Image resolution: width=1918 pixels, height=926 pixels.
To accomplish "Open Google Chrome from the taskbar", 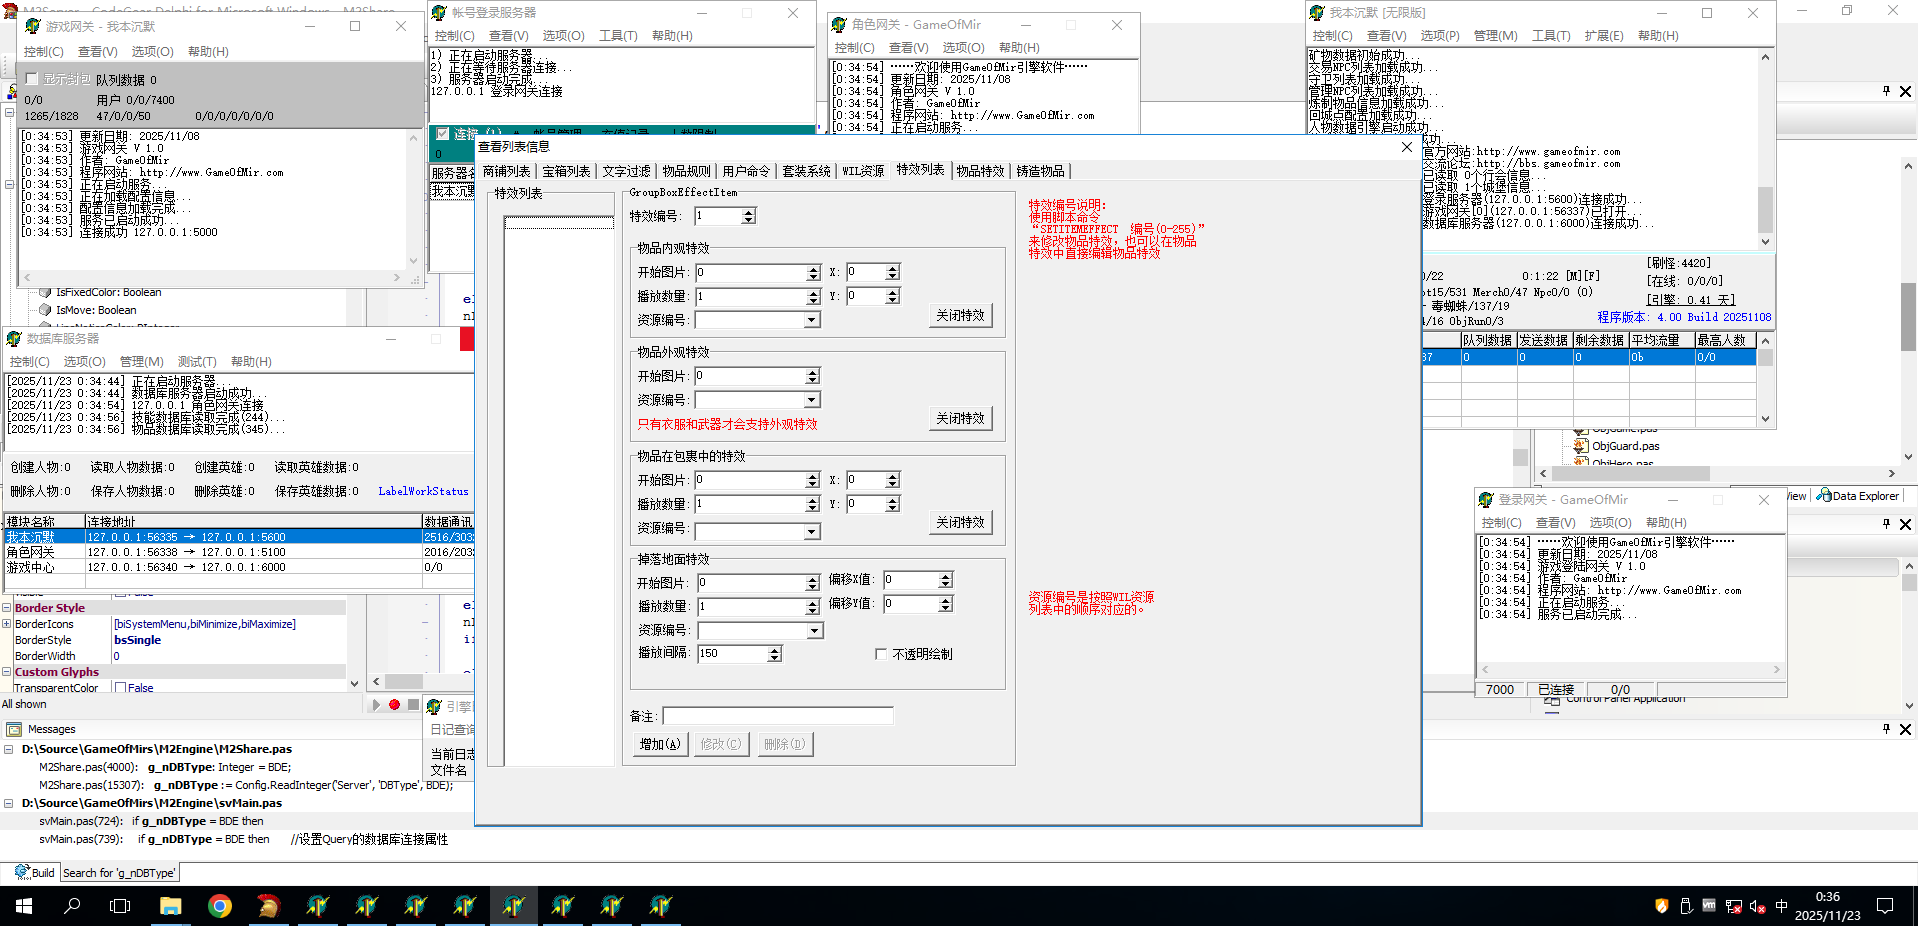I will click(x=220, y=906).
